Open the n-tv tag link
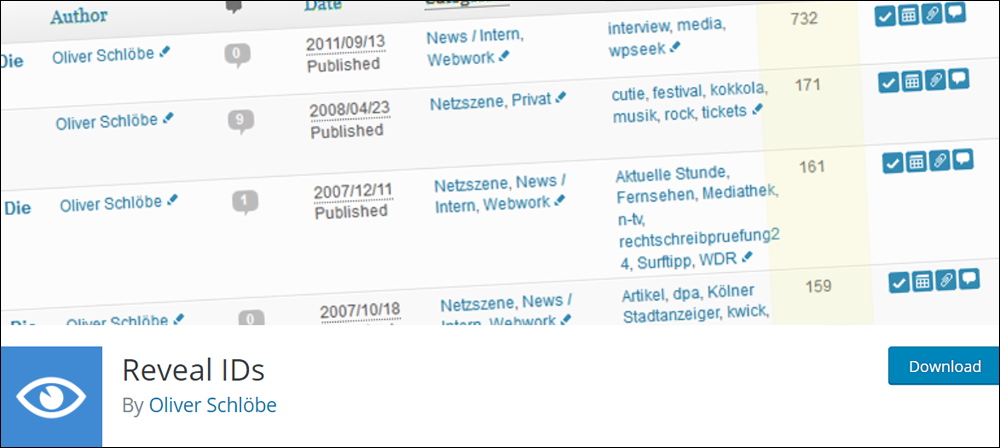 [632, 220]
